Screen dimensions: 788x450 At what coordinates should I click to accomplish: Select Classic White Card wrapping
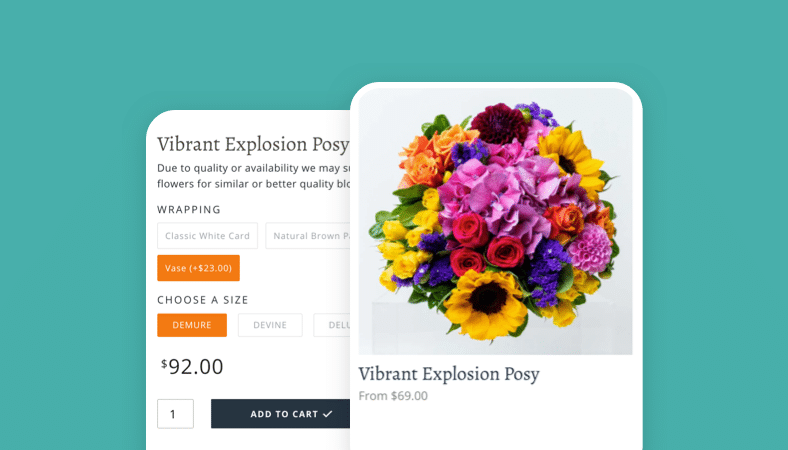207,236
